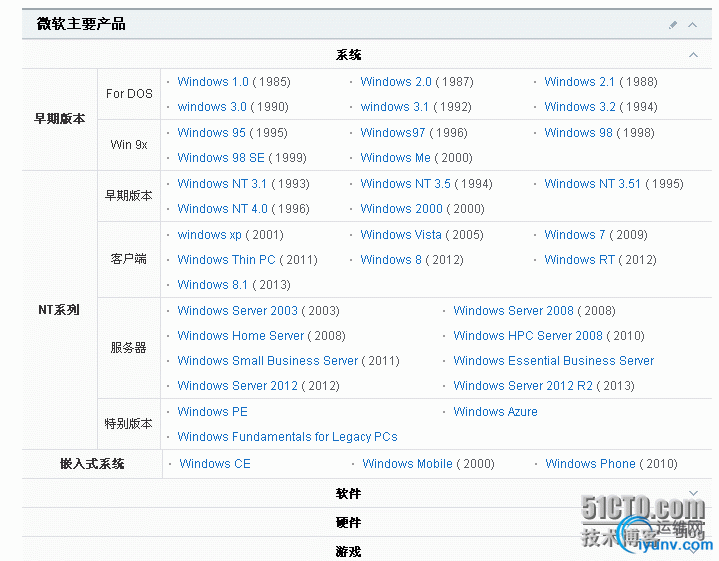Open the Windows Mobile link

(x=407, y=464)
